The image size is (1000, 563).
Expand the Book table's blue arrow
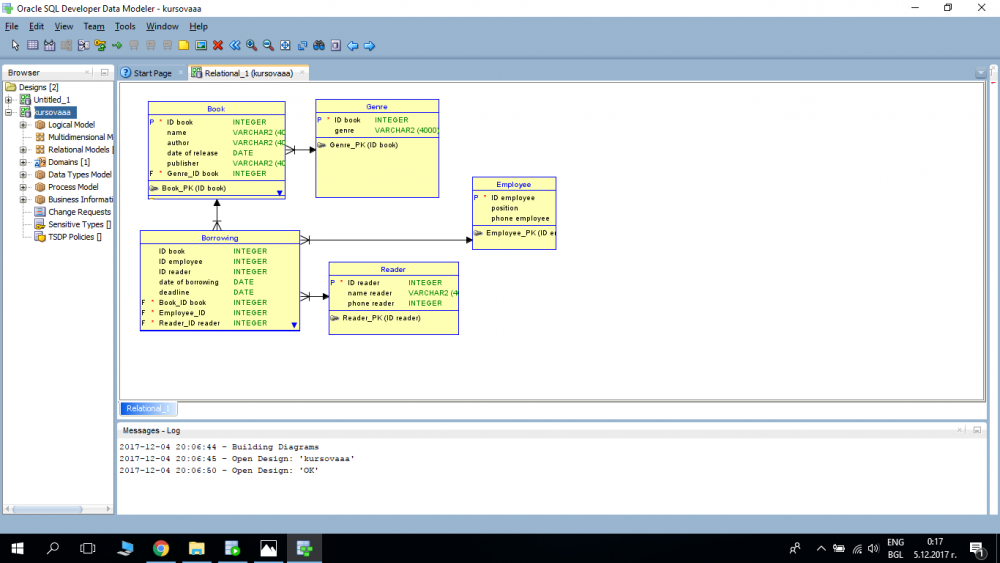[x=279, y=193]
